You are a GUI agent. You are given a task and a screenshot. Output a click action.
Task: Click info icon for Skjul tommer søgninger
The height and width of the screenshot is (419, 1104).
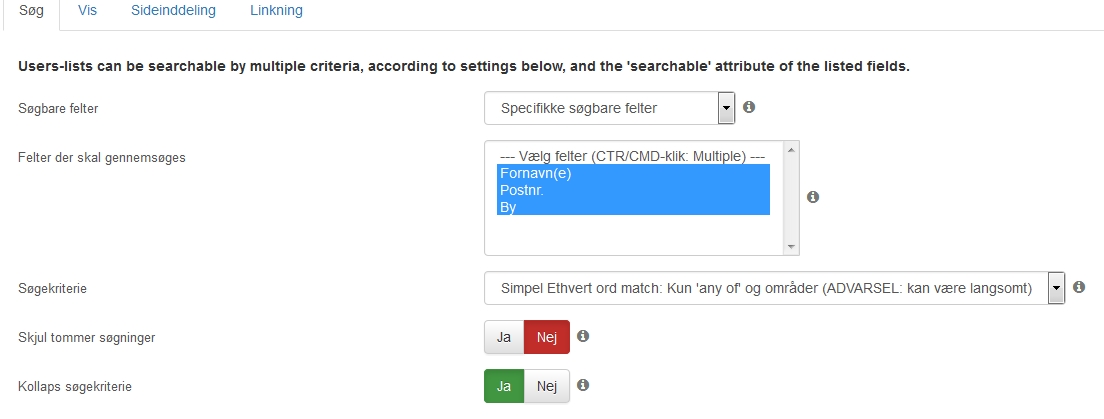coord(583,337)
